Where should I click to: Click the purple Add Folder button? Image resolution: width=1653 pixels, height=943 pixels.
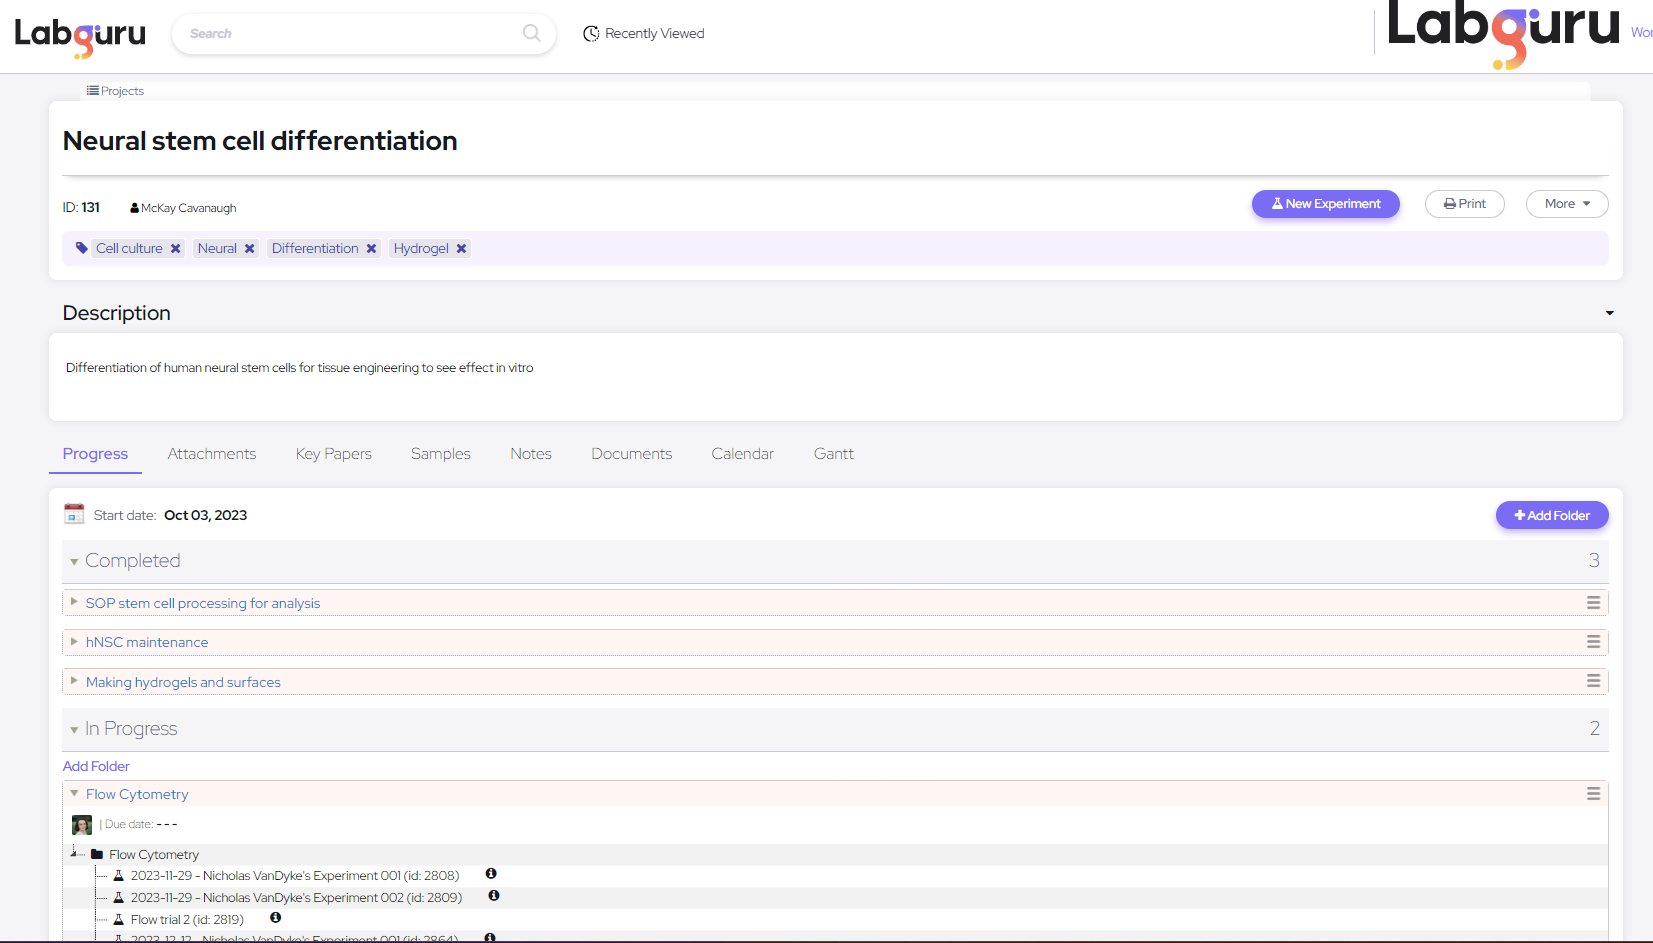click(x=1551, y=515)
